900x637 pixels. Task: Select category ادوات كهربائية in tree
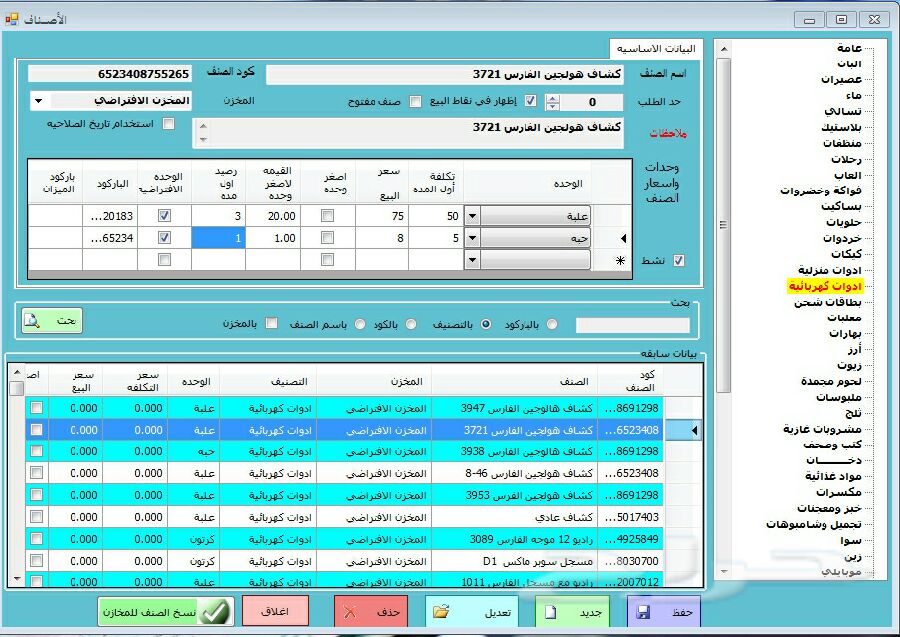(824, 286)
